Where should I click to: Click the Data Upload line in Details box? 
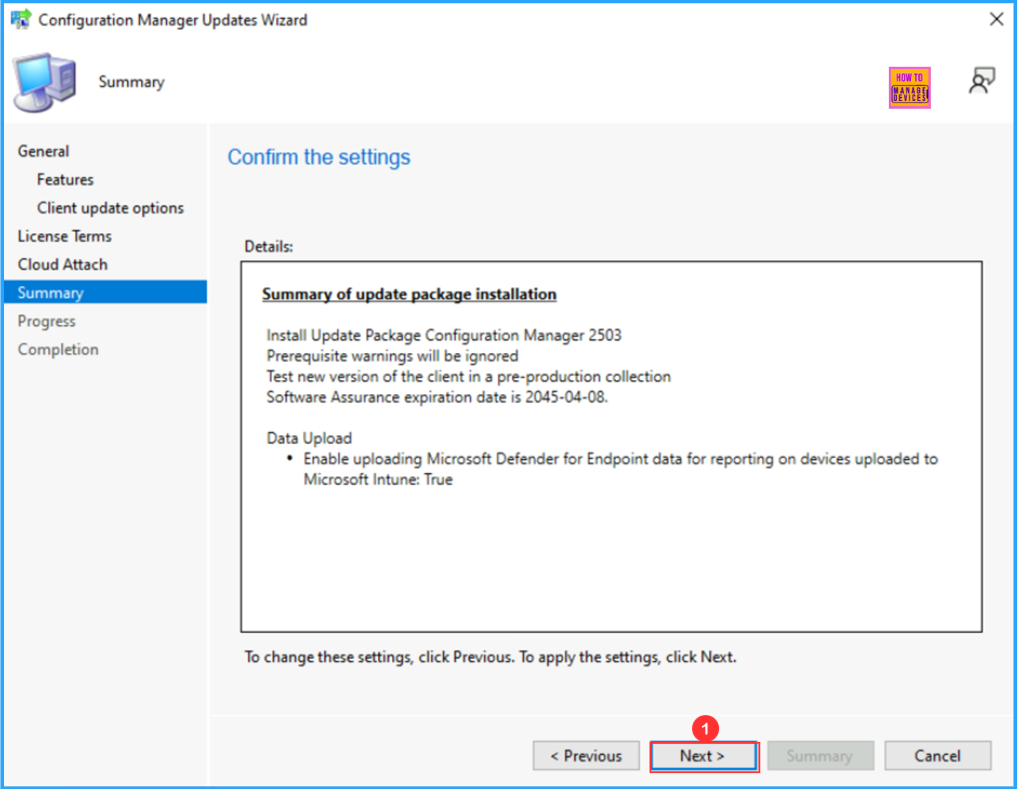[x=309, y=438]
